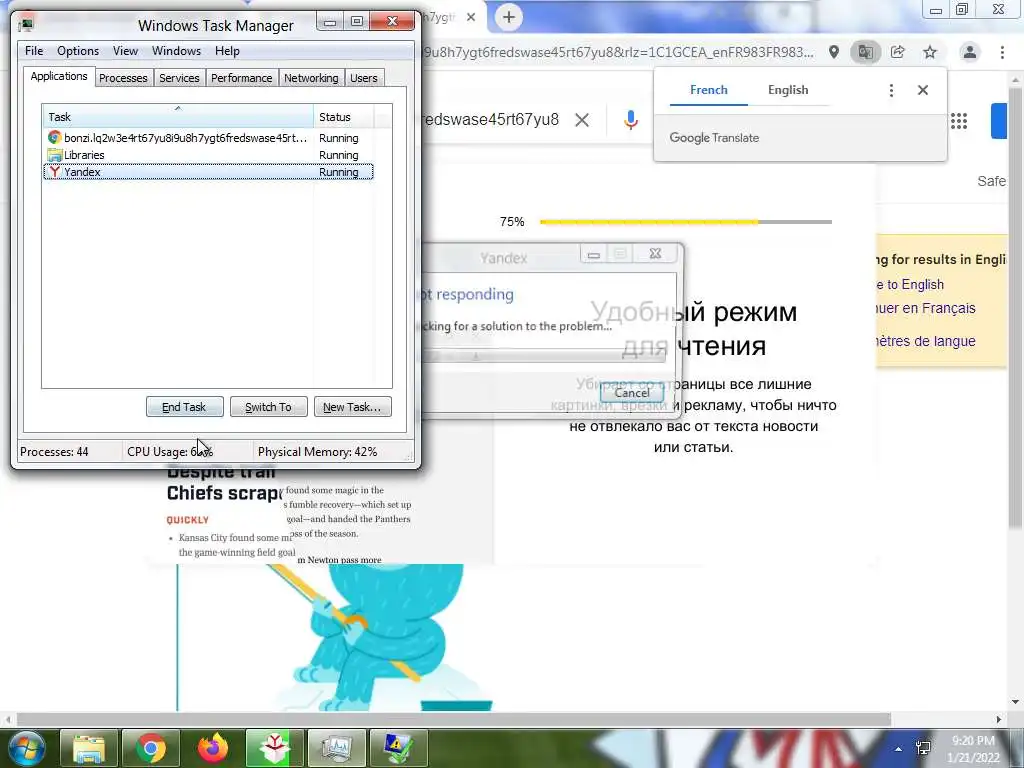Select the Libraries task row
This screenshot has height=768, width=1024.
point(208,155)
